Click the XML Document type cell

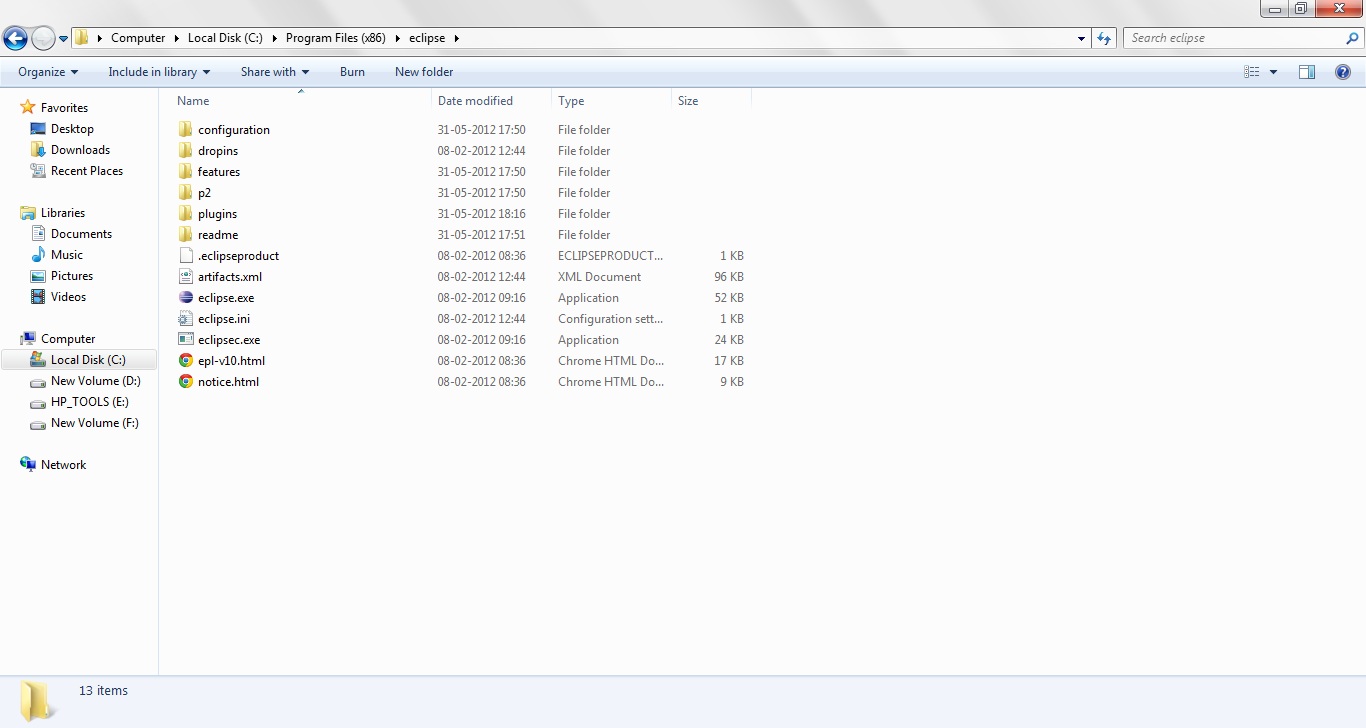599,277
